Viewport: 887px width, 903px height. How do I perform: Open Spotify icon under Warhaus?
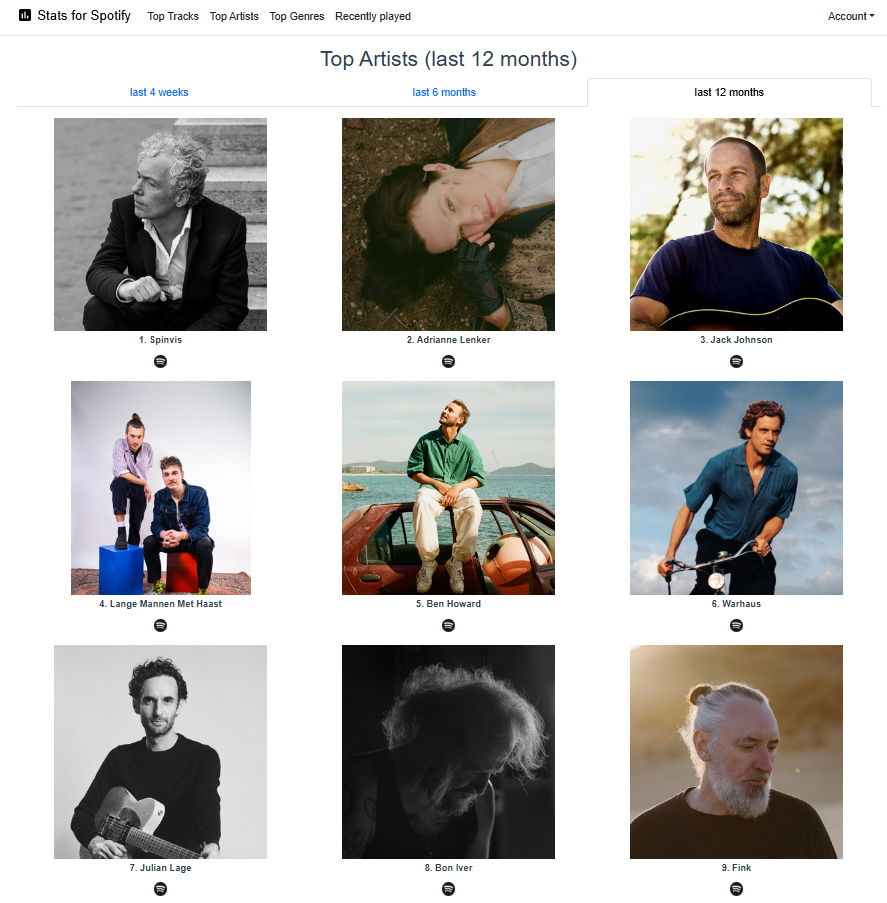736,625
